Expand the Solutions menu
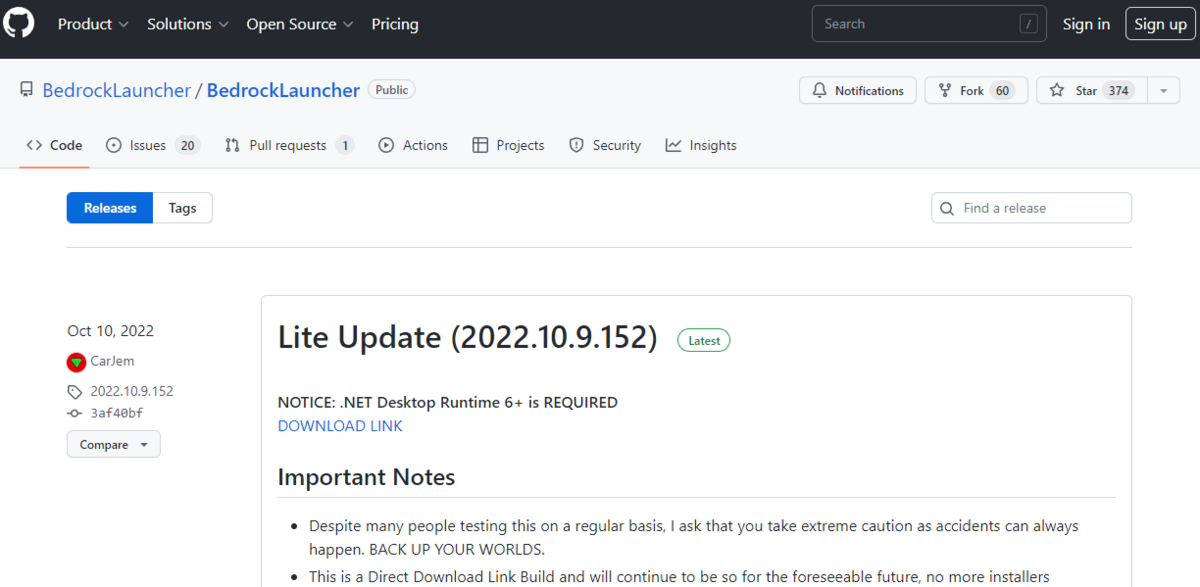This screenshot has width=1200, height=587. tap(188, 24)
